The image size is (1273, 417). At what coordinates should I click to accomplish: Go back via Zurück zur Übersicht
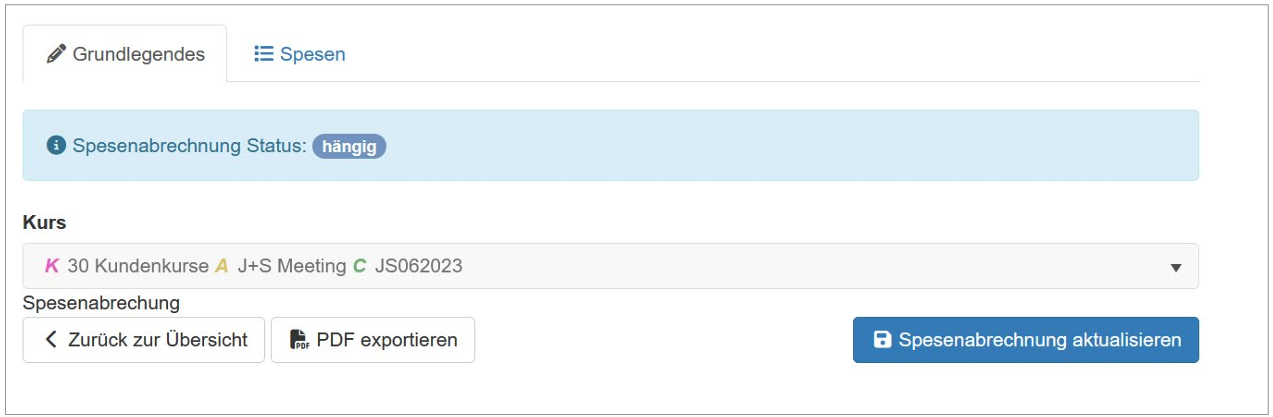coord(144,340)
